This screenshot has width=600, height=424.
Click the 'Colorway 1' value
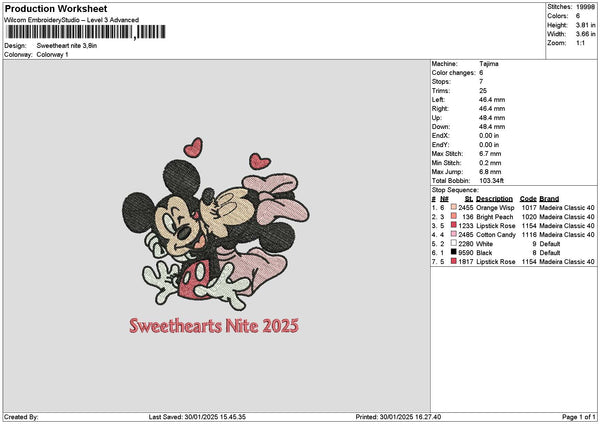coord(52,55)
